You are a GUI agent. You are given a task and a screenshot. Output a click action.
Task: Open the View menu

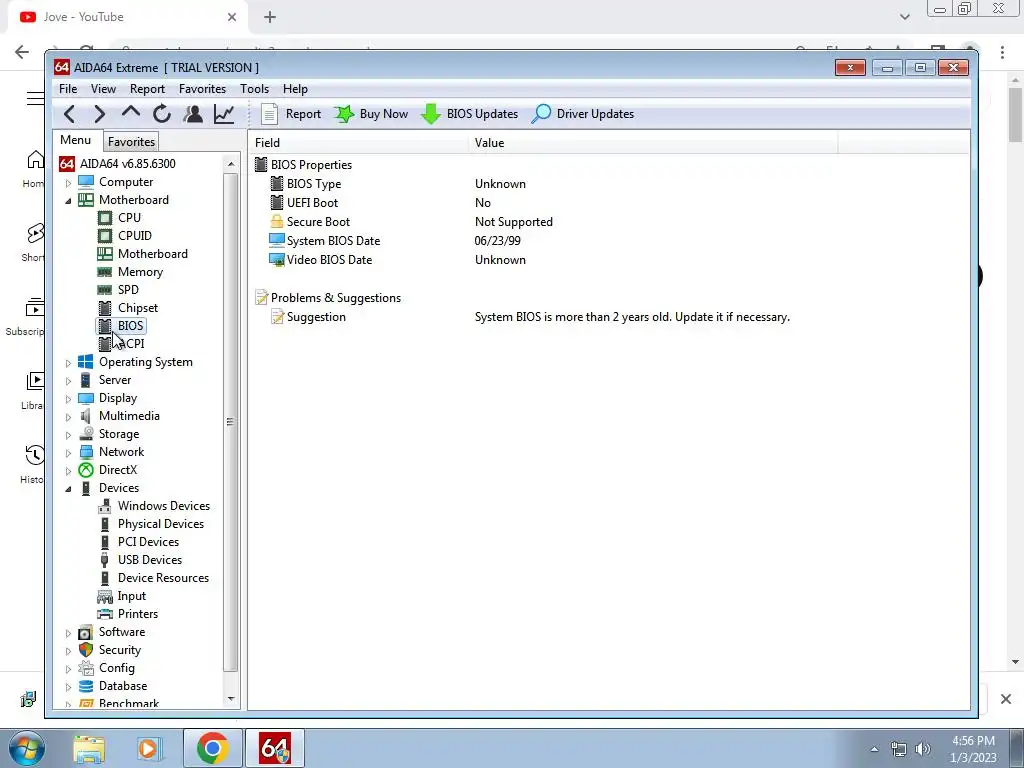coord(103,89)
